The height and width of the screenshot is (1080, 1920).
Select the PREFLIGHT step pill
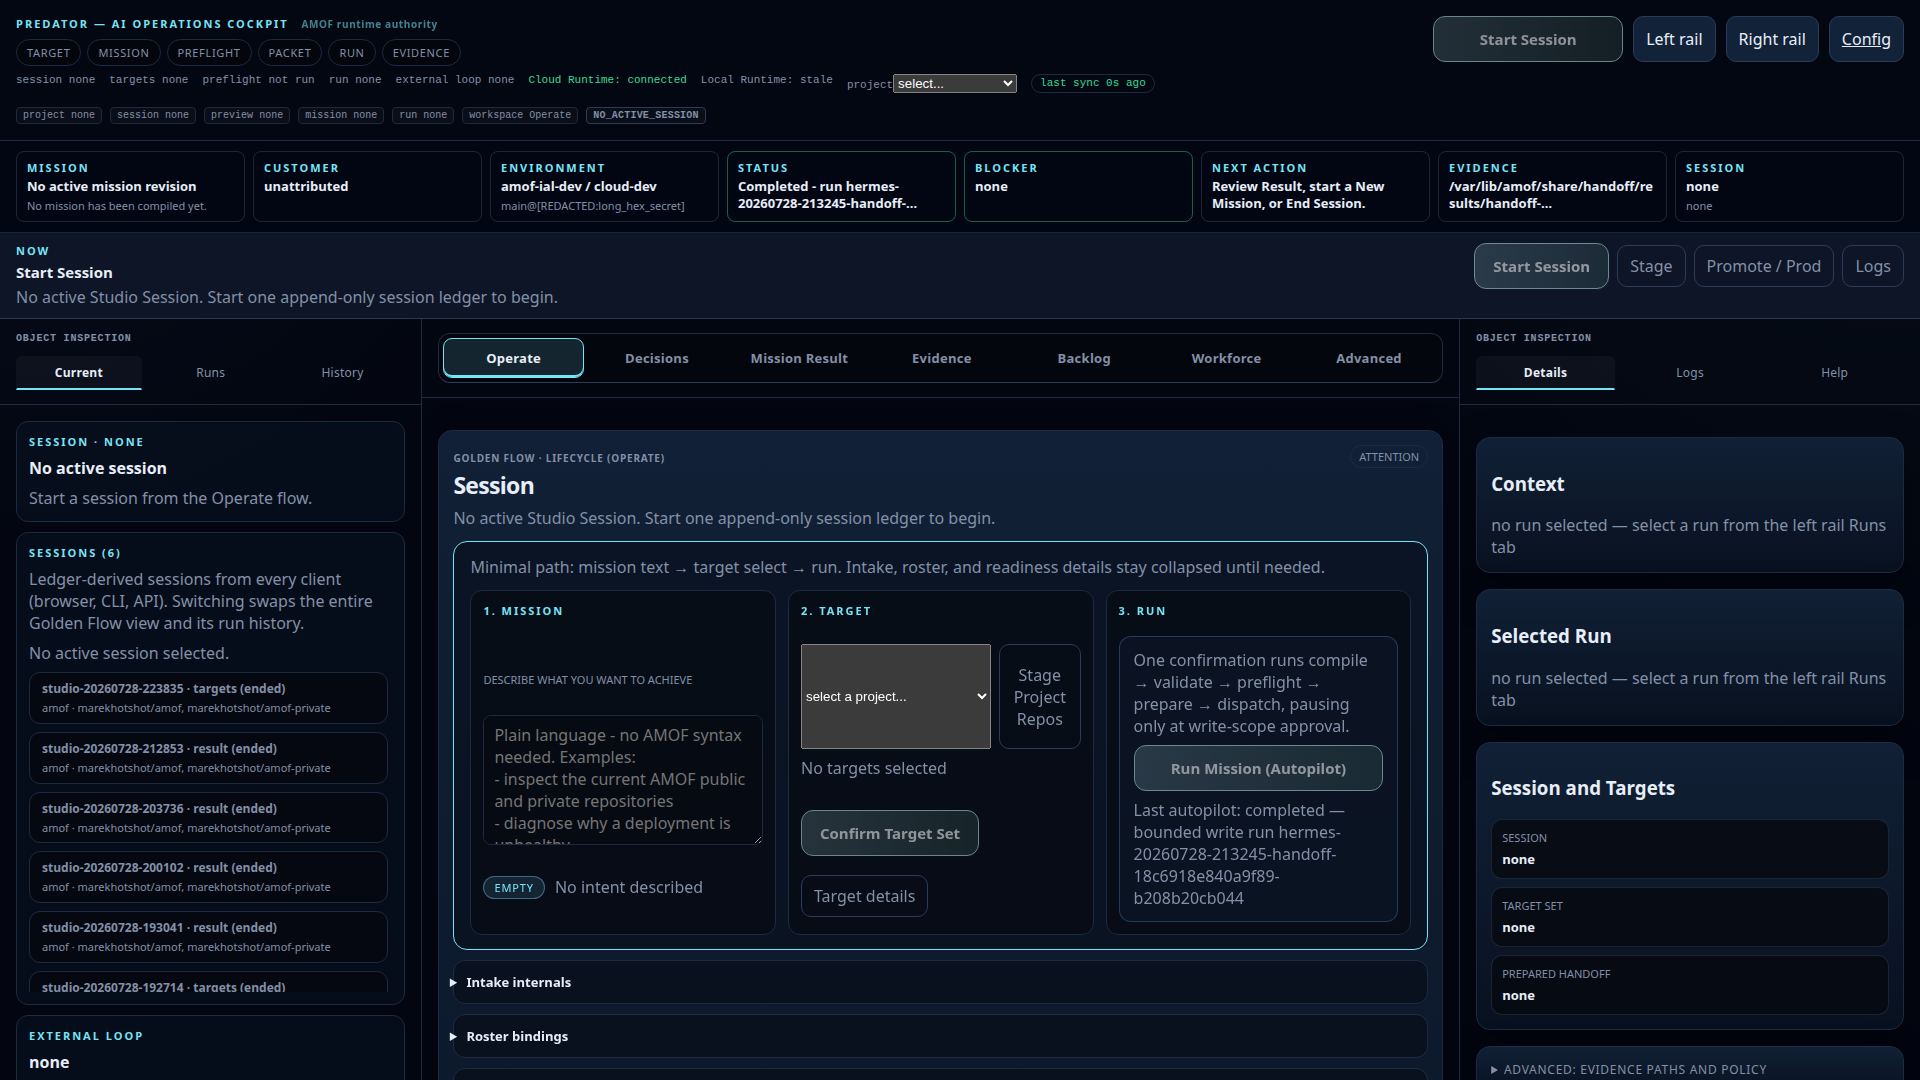[208, 53]
